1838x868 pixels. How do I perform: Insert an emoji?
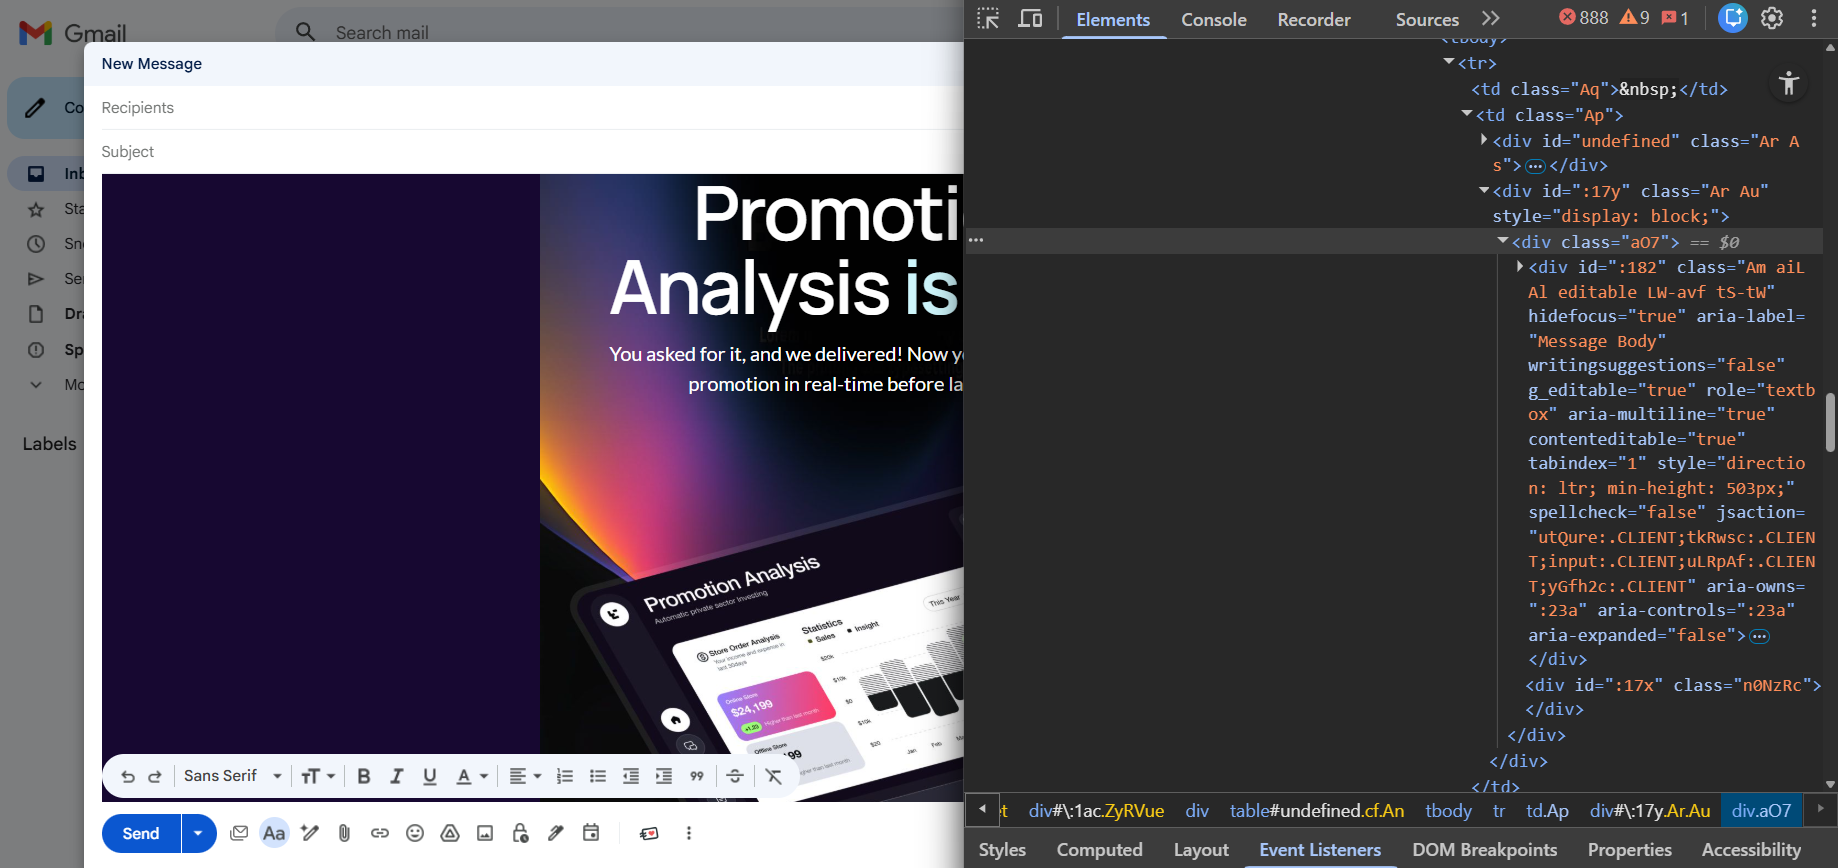coord(415,833)
